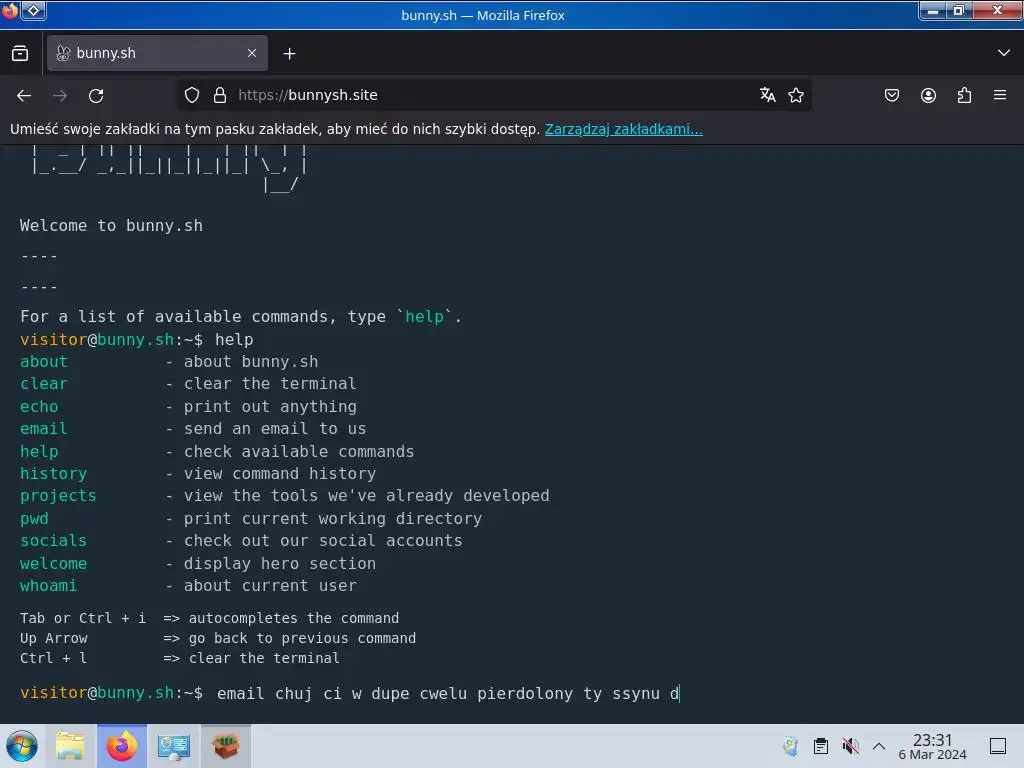Click the 'email' command in help list

(x=44, y=429)
